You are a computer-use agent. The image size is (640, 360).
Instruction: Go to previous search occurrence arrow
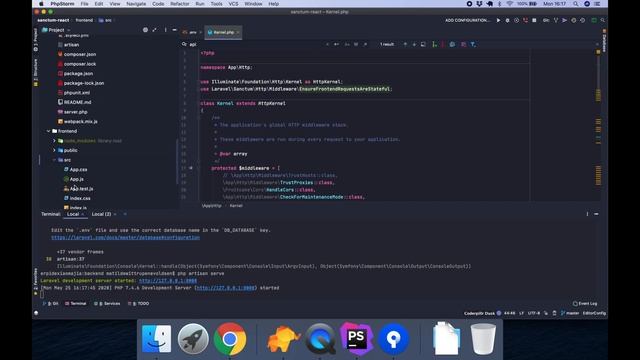(x=405, y=44)
